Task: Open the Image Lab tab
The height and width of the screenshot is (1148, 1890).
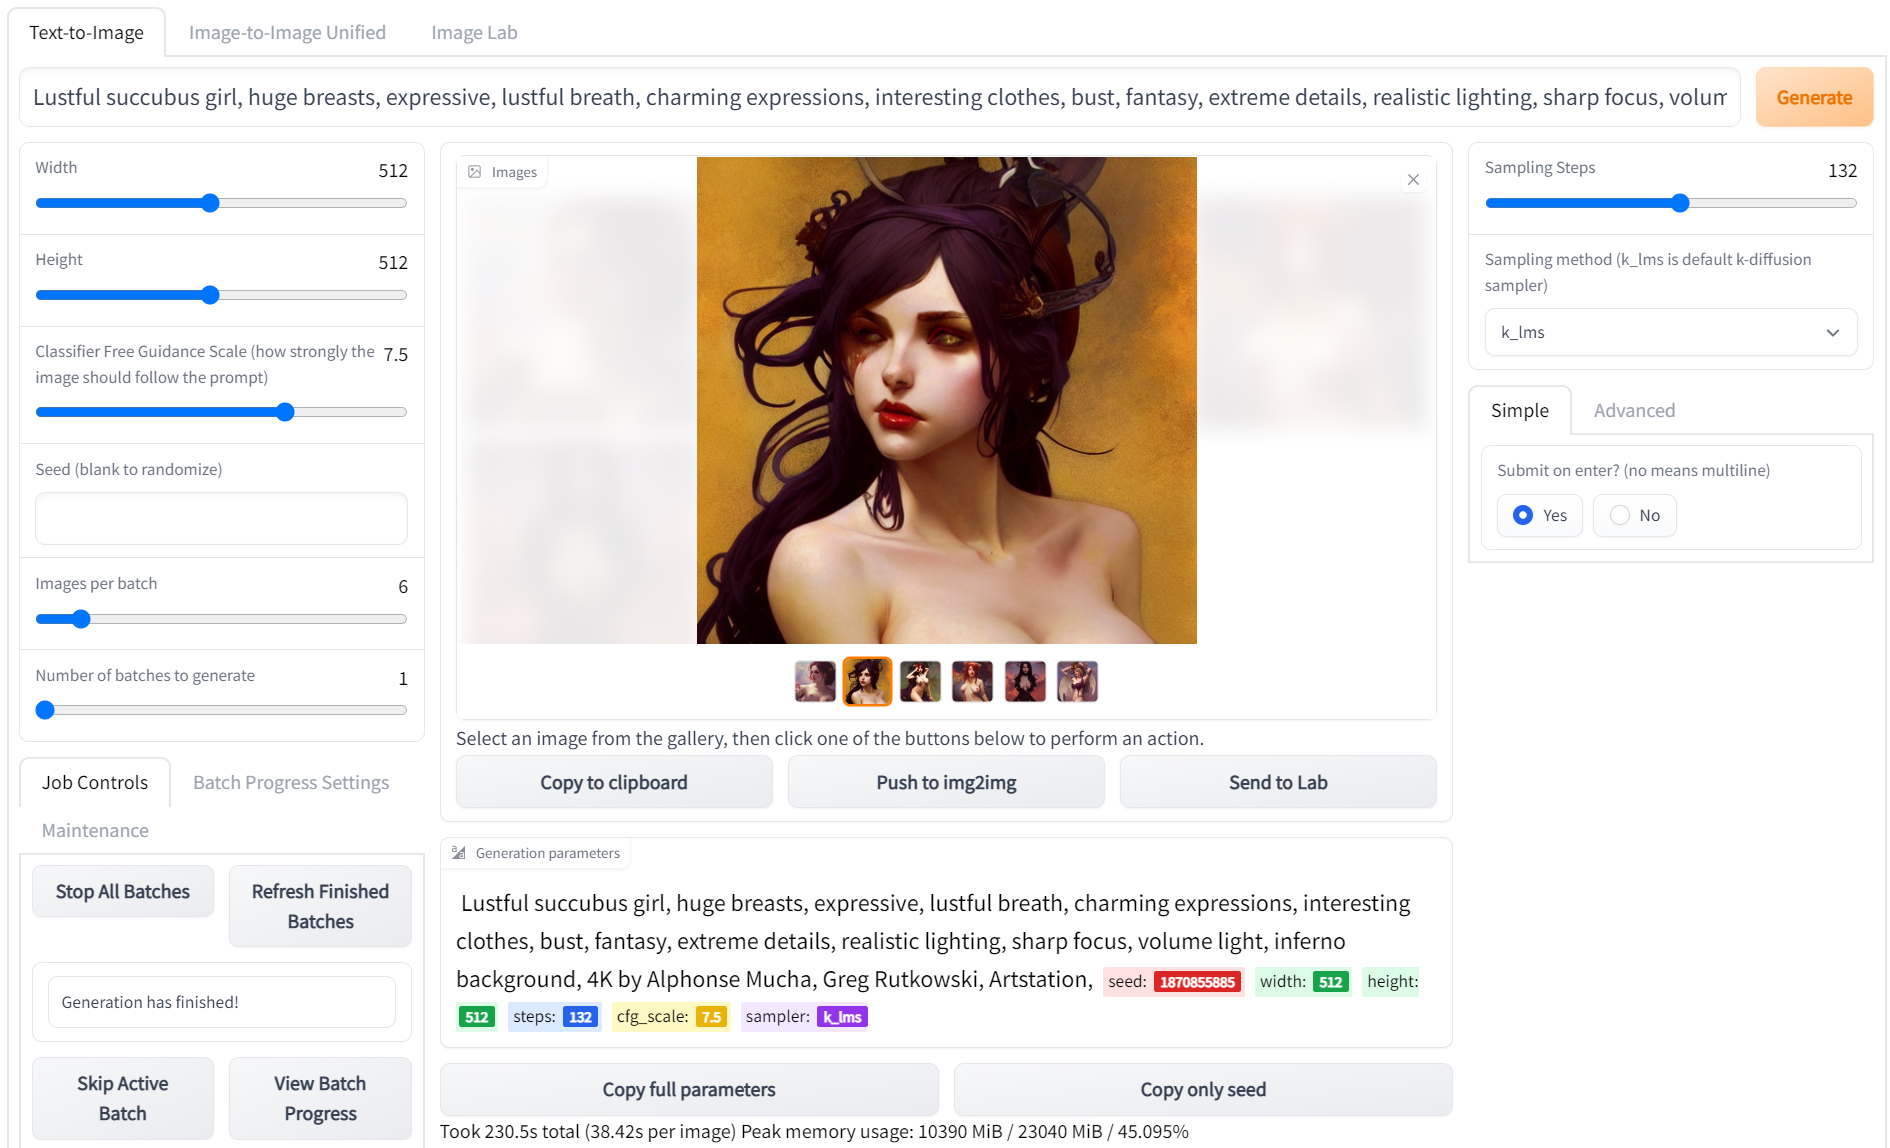Action: tap(474, 32)
